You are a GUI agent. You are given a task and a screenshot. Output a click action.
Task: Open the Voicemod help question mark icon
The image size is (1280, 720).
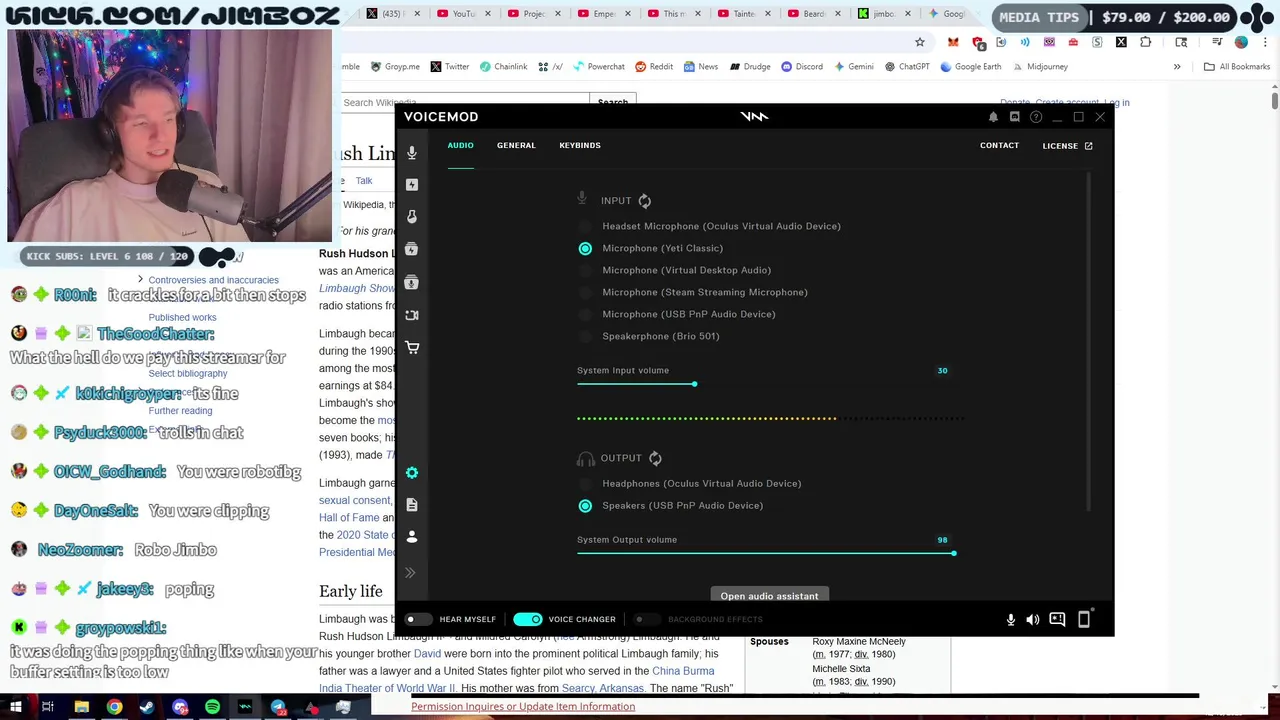pyautogui.click(x=1036, y=117)
